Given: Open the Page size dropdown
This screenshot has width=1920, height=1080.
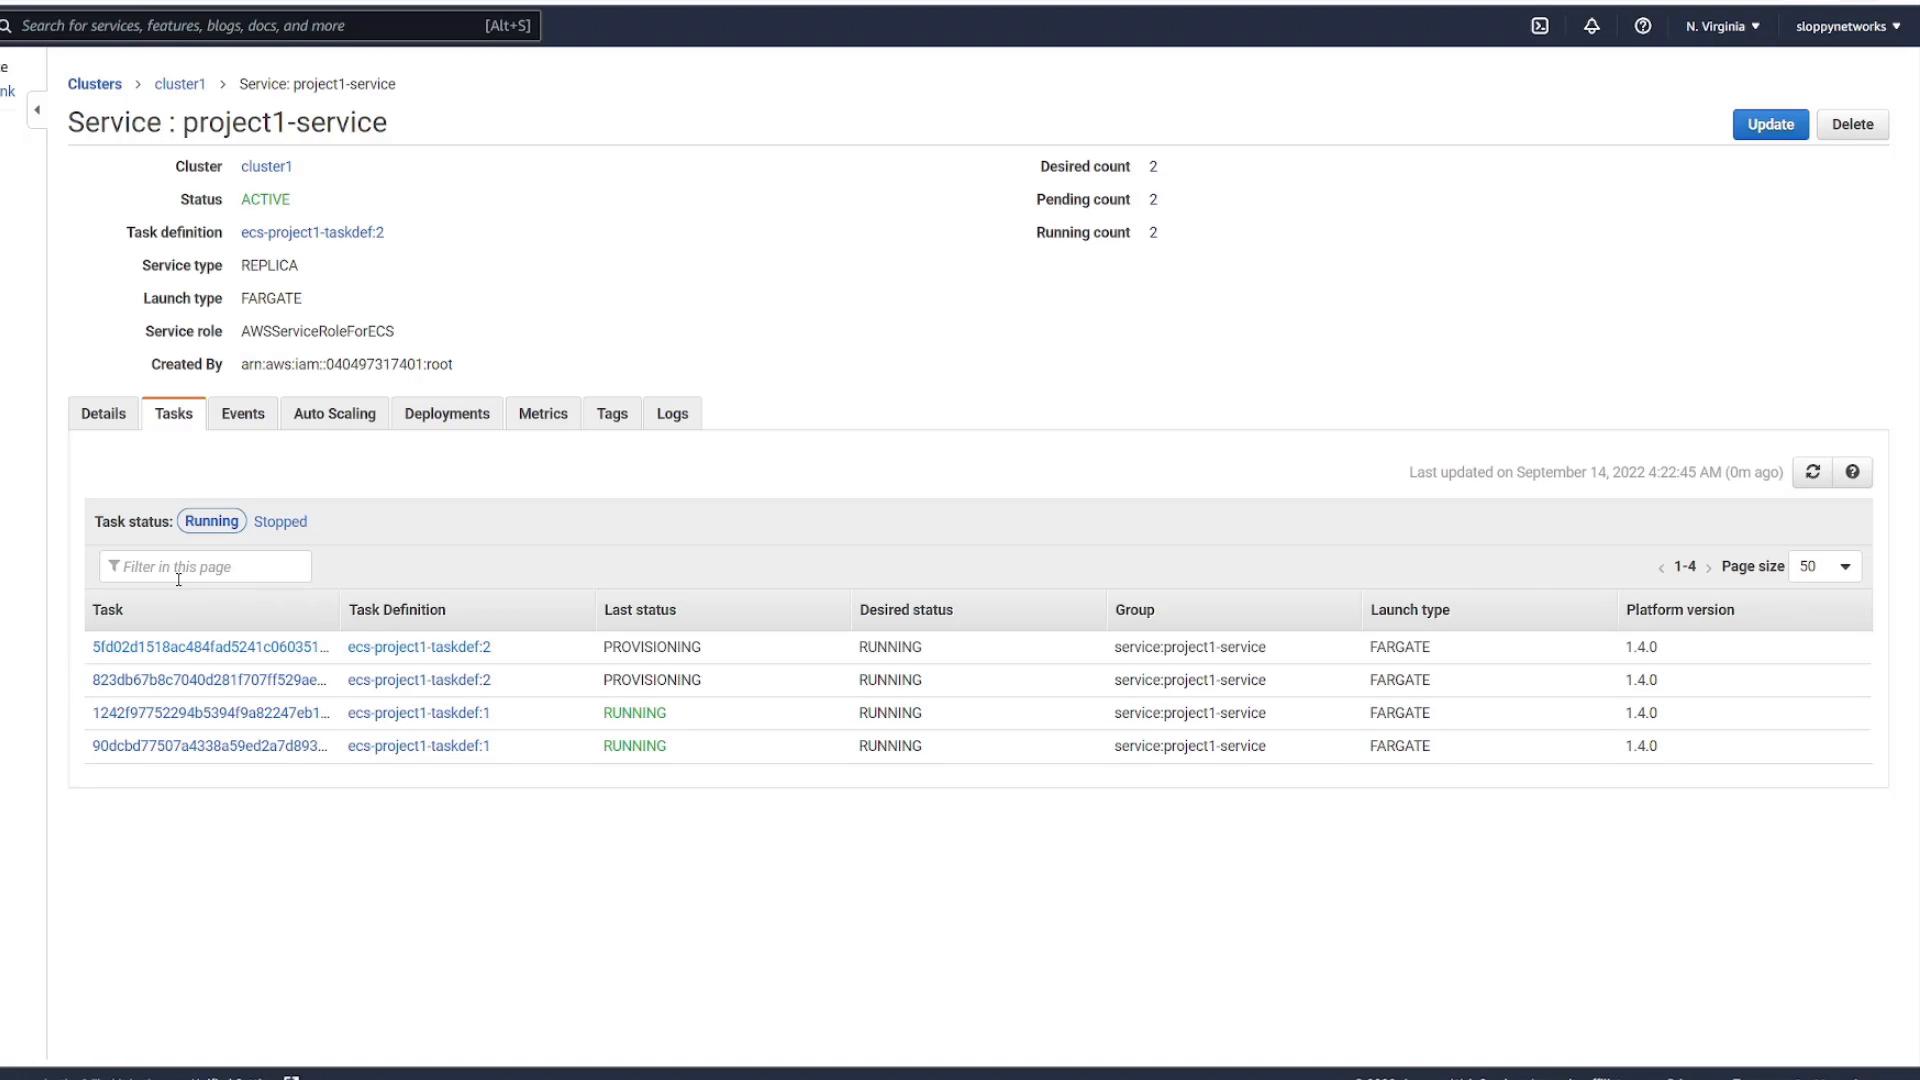Looking at the screenshot, I should coord(1824,567).
